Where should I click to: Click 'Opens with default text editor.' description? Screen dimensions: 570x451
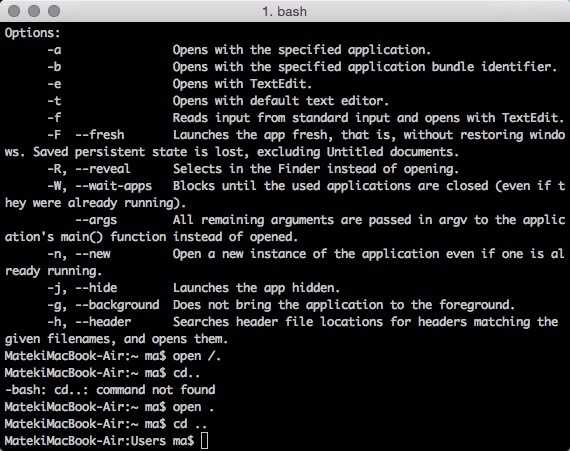coord(281,101)
